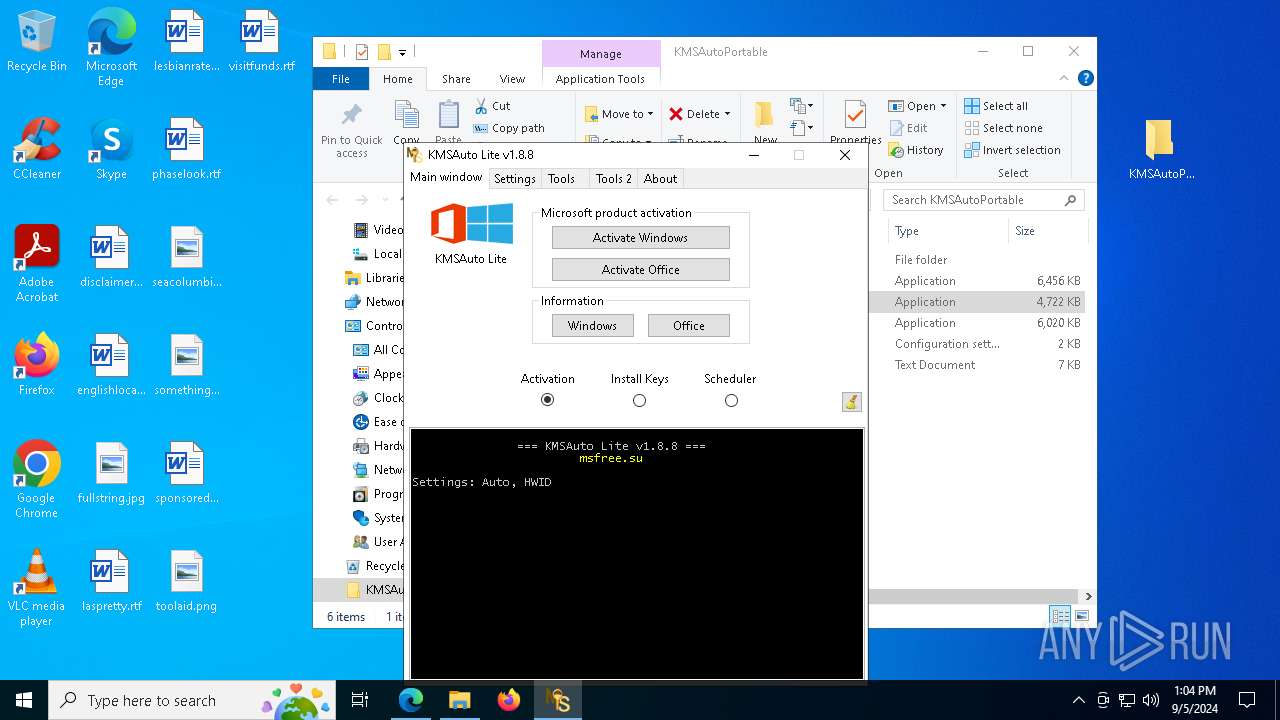Viewport: 1280px width, 720px height.
Task: Click the History ribbon button
Action: (x=915, y=150)
